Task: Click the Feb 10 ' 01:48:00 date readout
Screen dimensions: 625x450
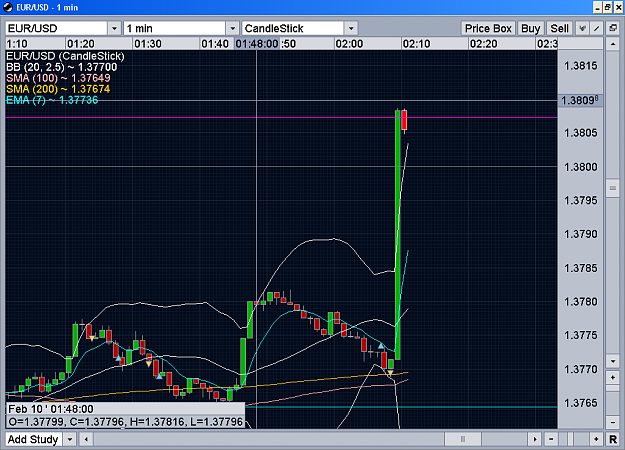Action: (51, 409)
